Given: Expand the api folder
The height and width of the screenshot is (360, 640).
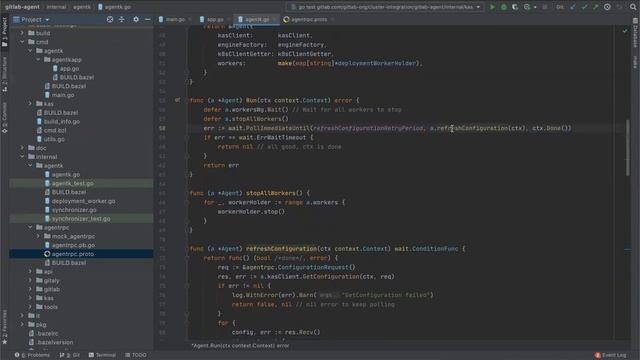Looking at the screenshot, I should (30, 271).
